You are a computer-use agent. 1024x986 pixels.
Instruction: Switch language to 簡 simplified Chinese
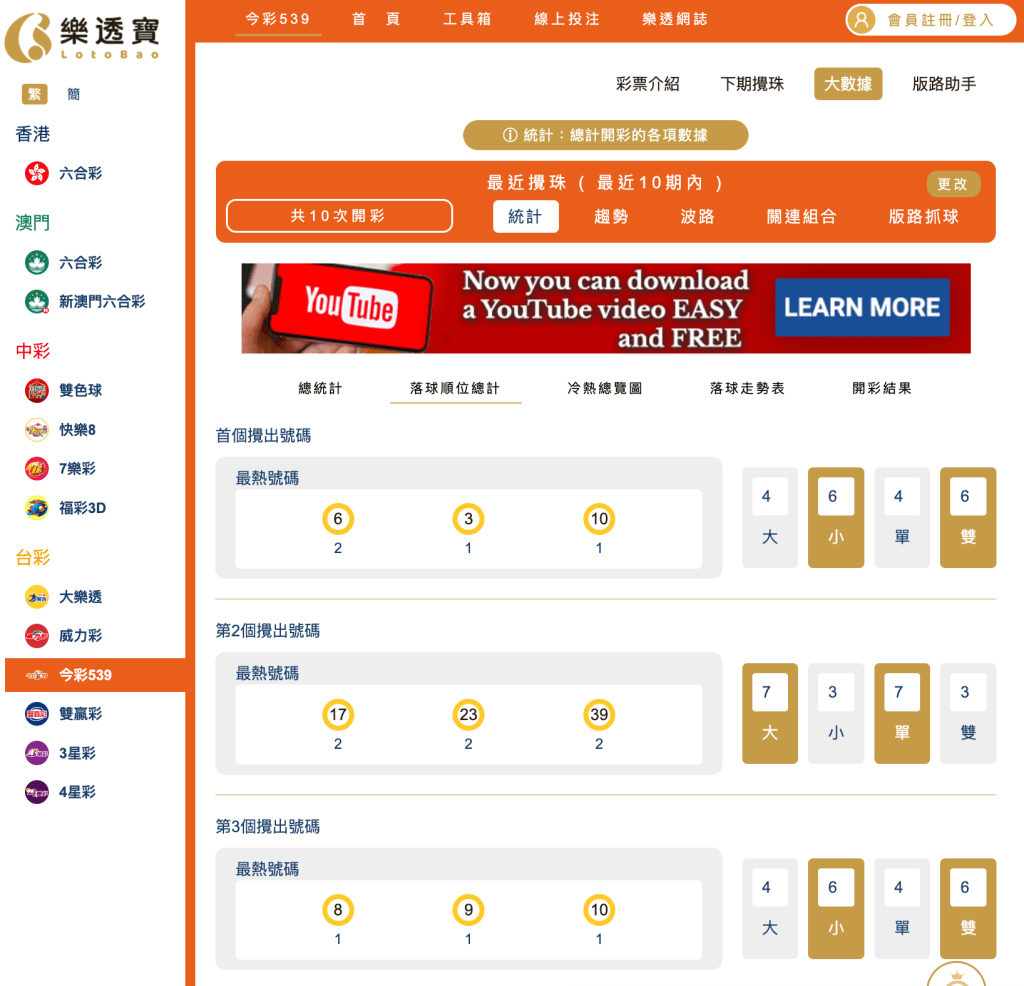[74, 94]
